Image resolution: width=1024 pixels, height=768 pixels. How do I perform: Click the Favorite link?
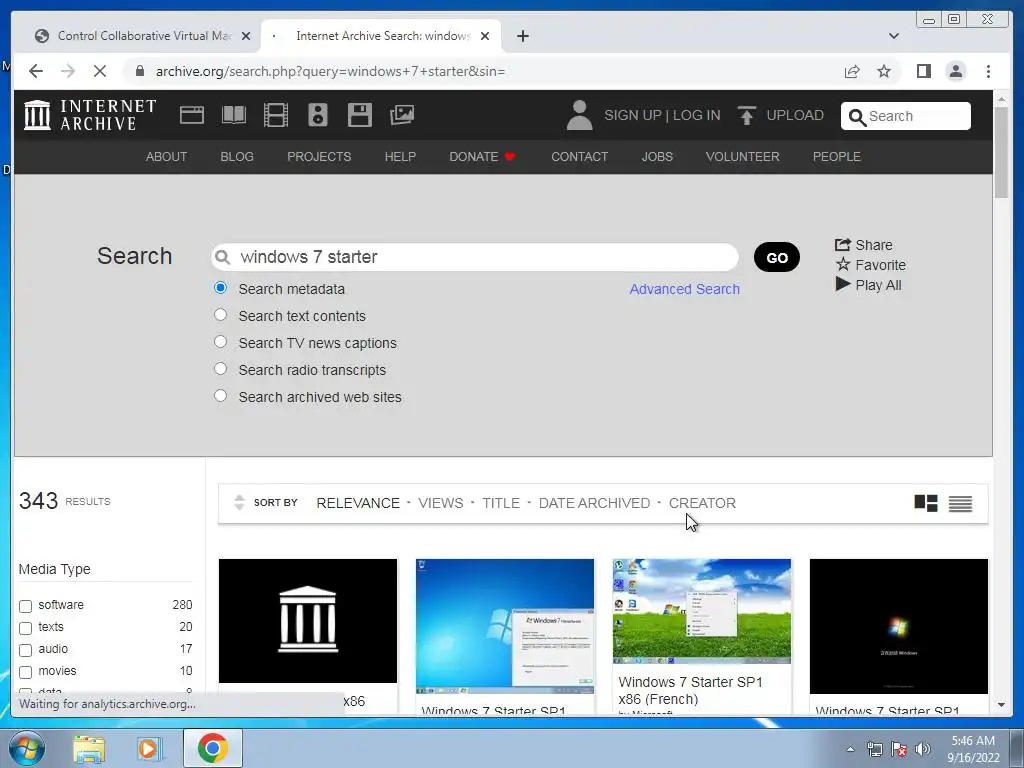pyautogui.click(x=871, y=264)
